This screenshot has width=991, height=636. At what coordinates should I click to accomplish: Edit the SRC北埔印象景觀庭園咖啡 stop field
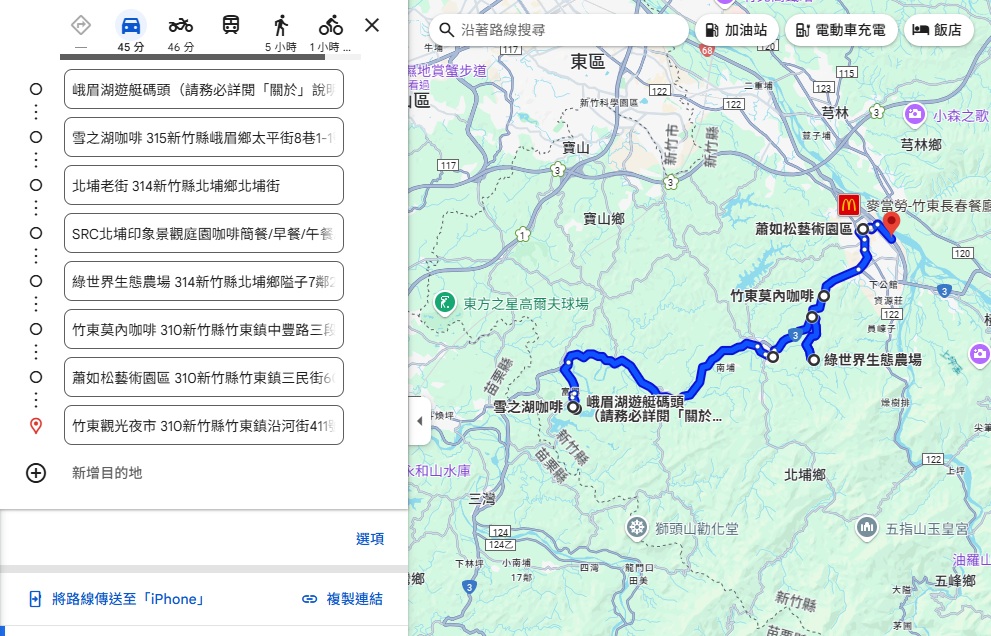click(x=204, y=233)
